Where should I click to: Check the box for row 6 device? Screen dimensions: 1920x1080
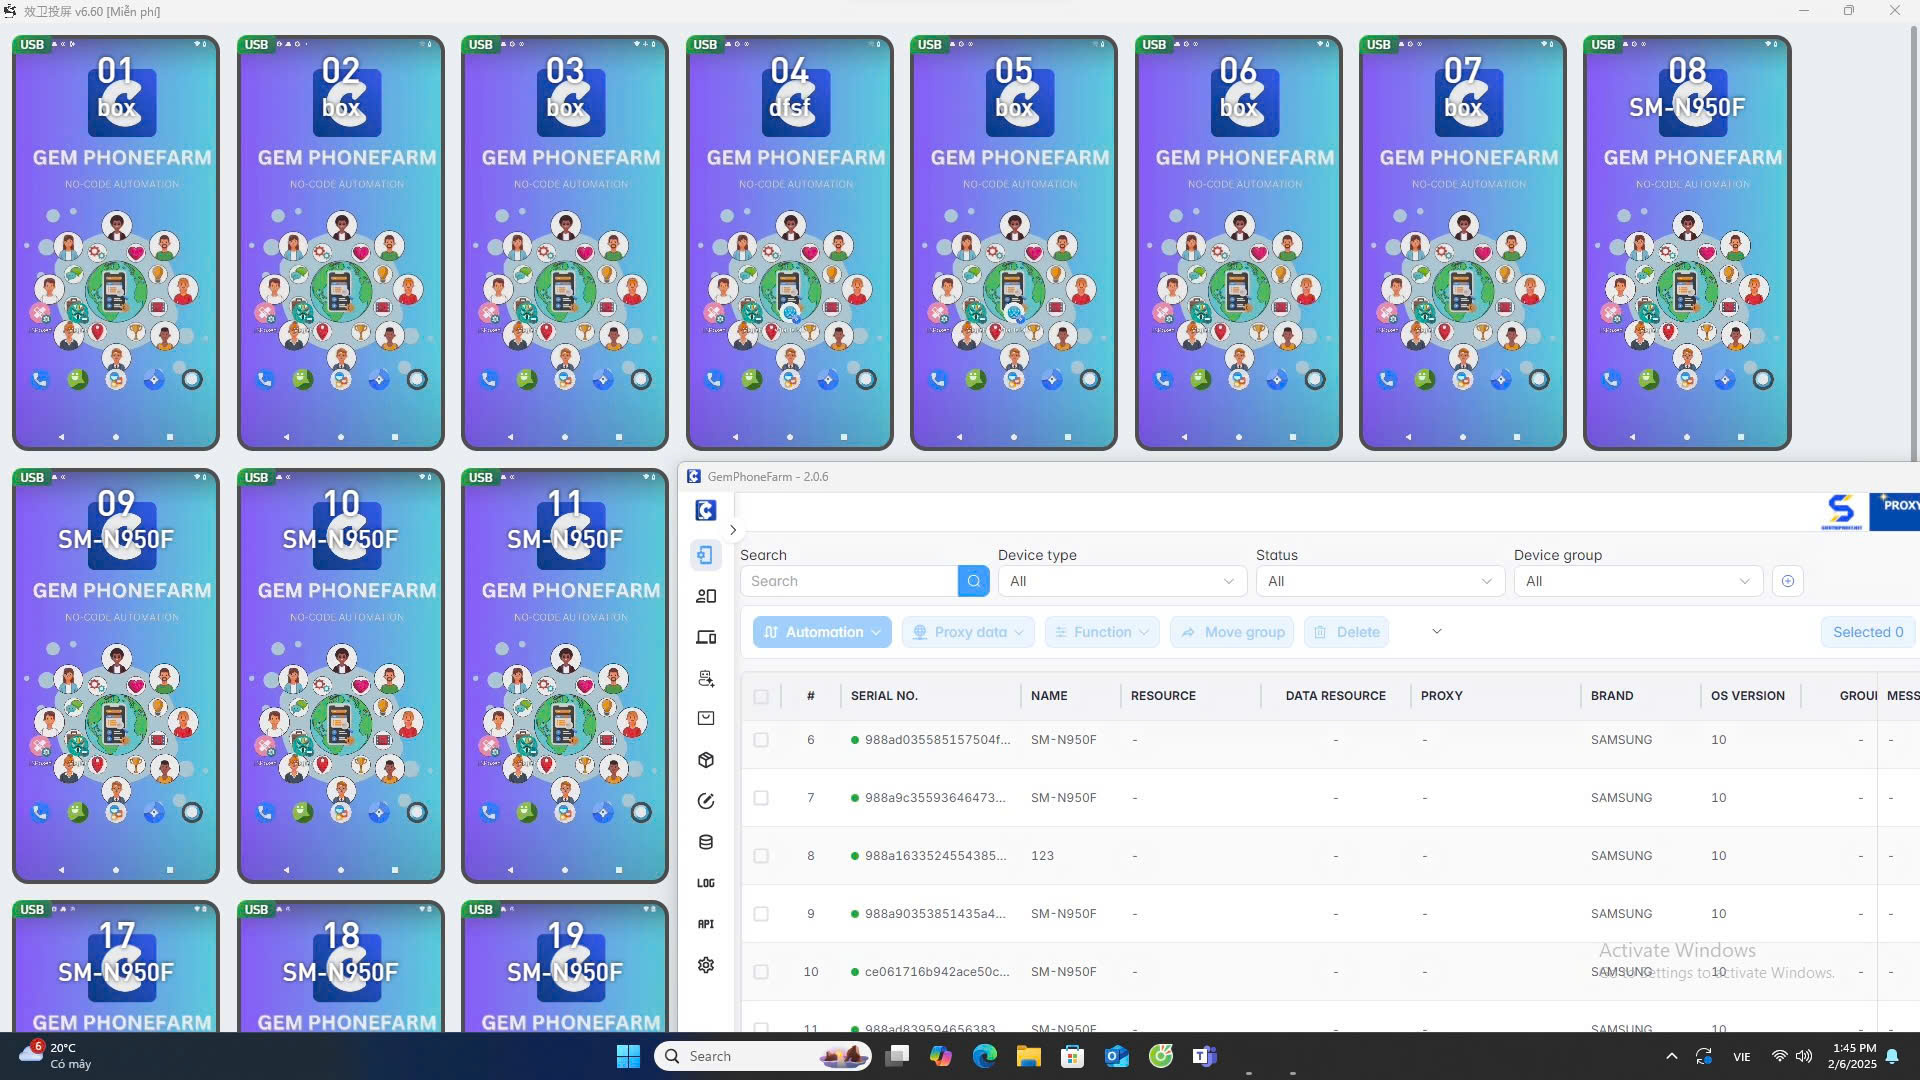[761, 740]
